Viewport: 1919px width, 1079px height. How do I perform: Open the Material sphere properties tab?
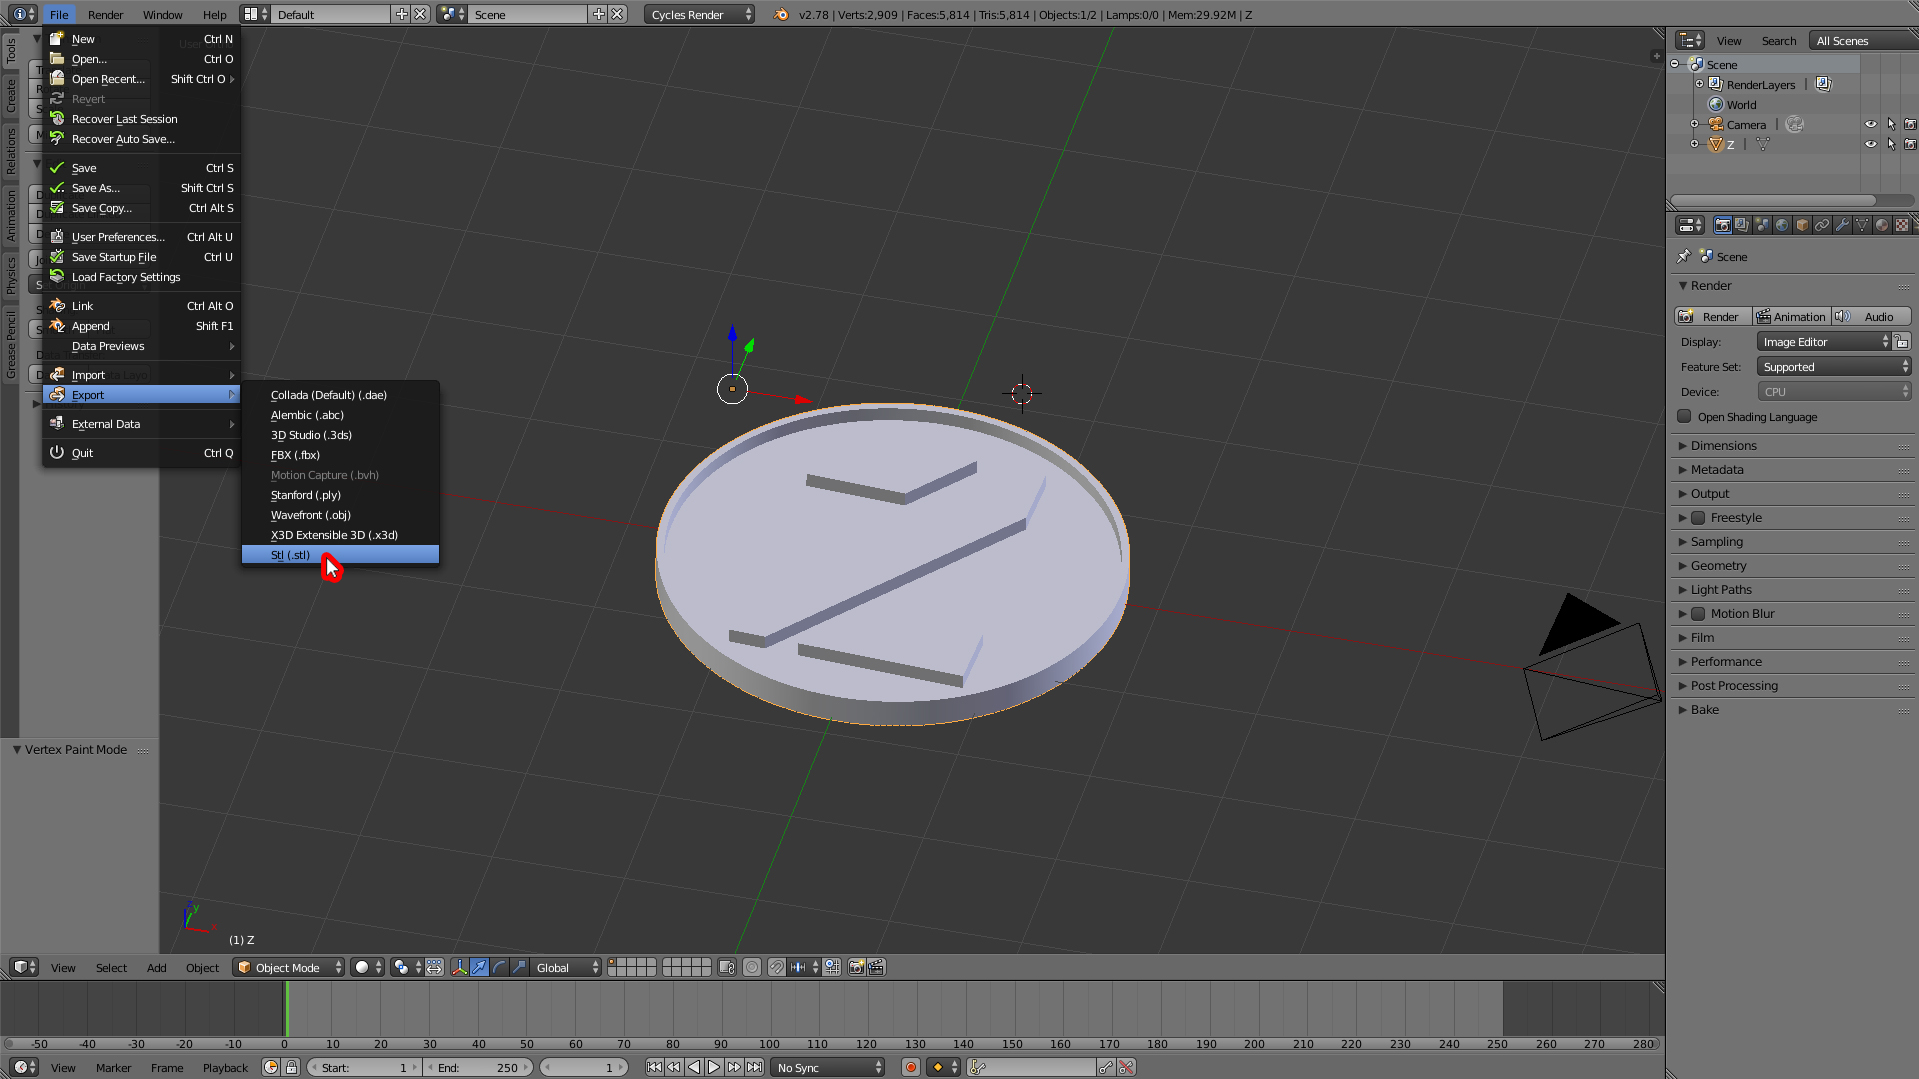tap(1882, 225)
